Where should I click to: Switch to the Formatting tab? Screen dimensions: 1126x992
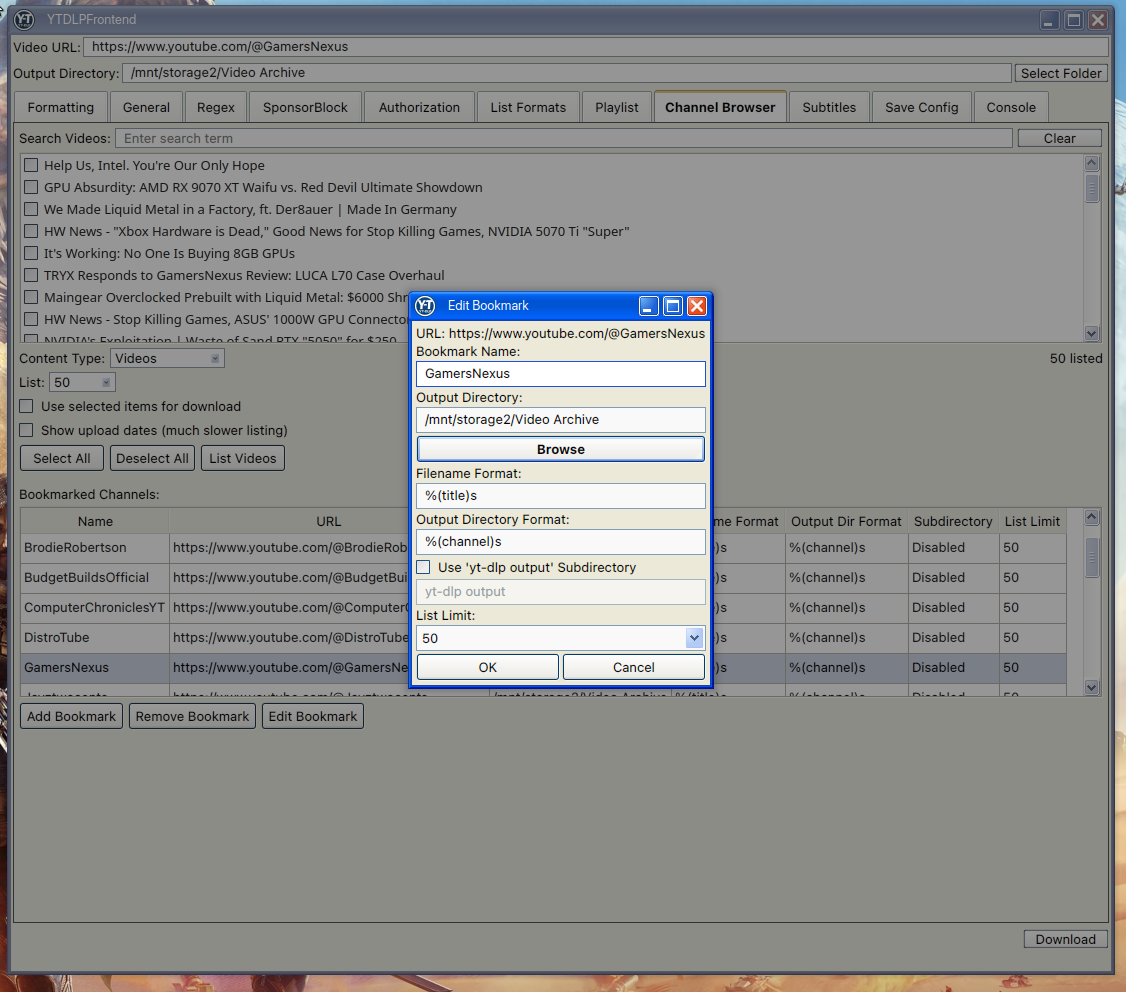pos(60,108)
